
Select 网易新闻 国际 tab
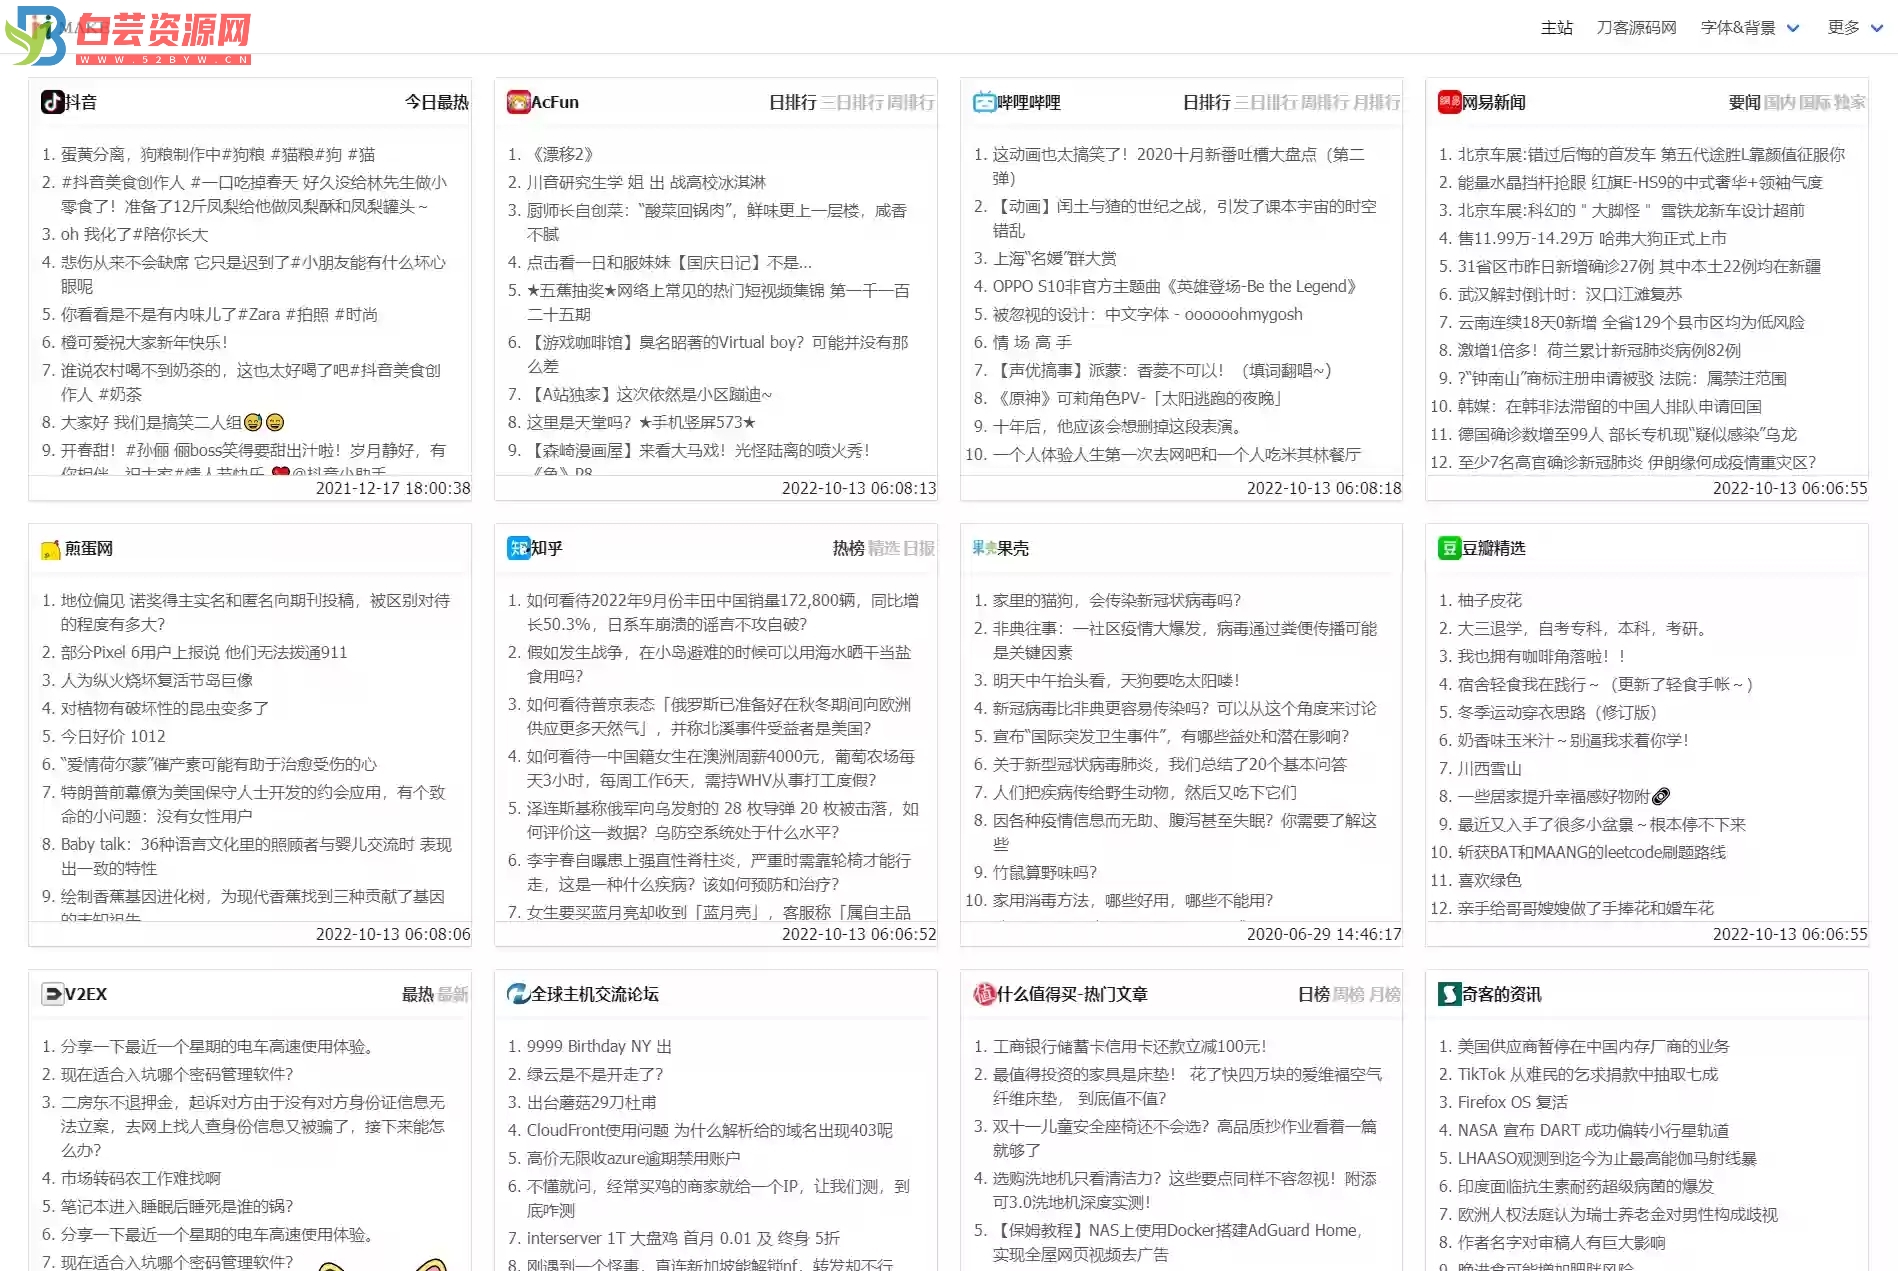[1815, 102]
